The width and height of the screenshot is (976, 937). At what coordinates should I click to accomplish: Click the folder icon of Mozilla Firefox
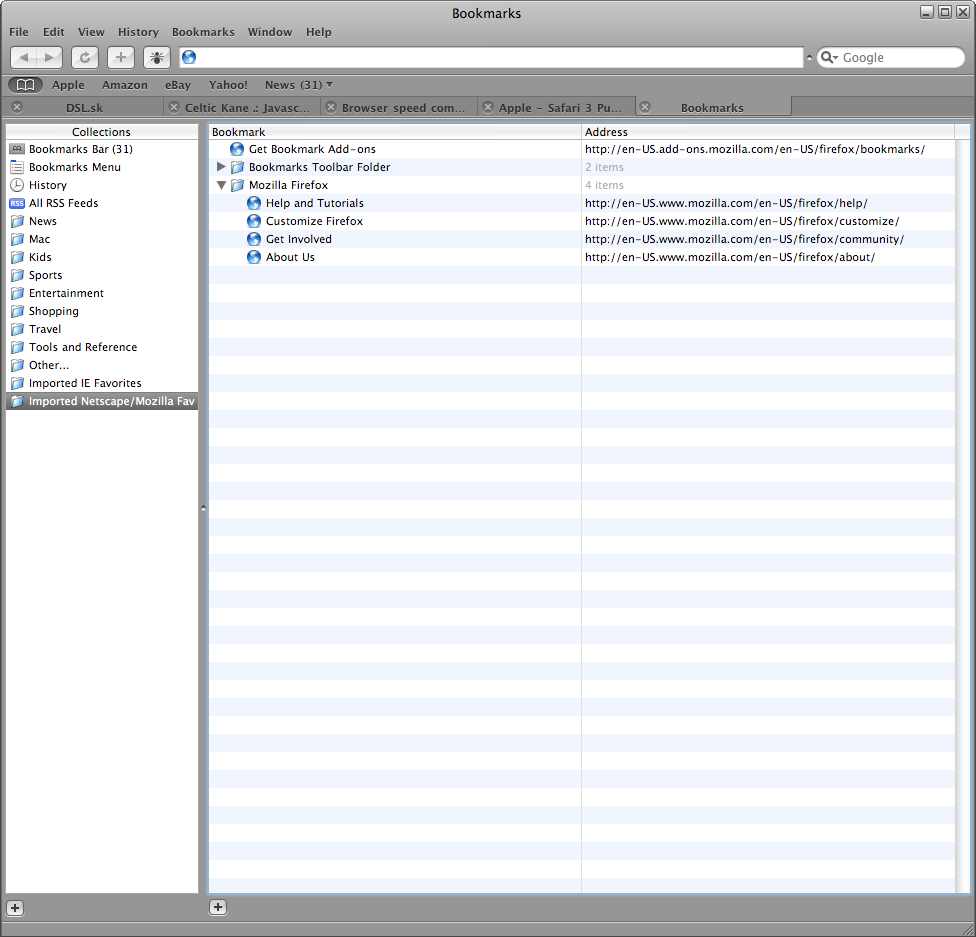pos(237,185)
